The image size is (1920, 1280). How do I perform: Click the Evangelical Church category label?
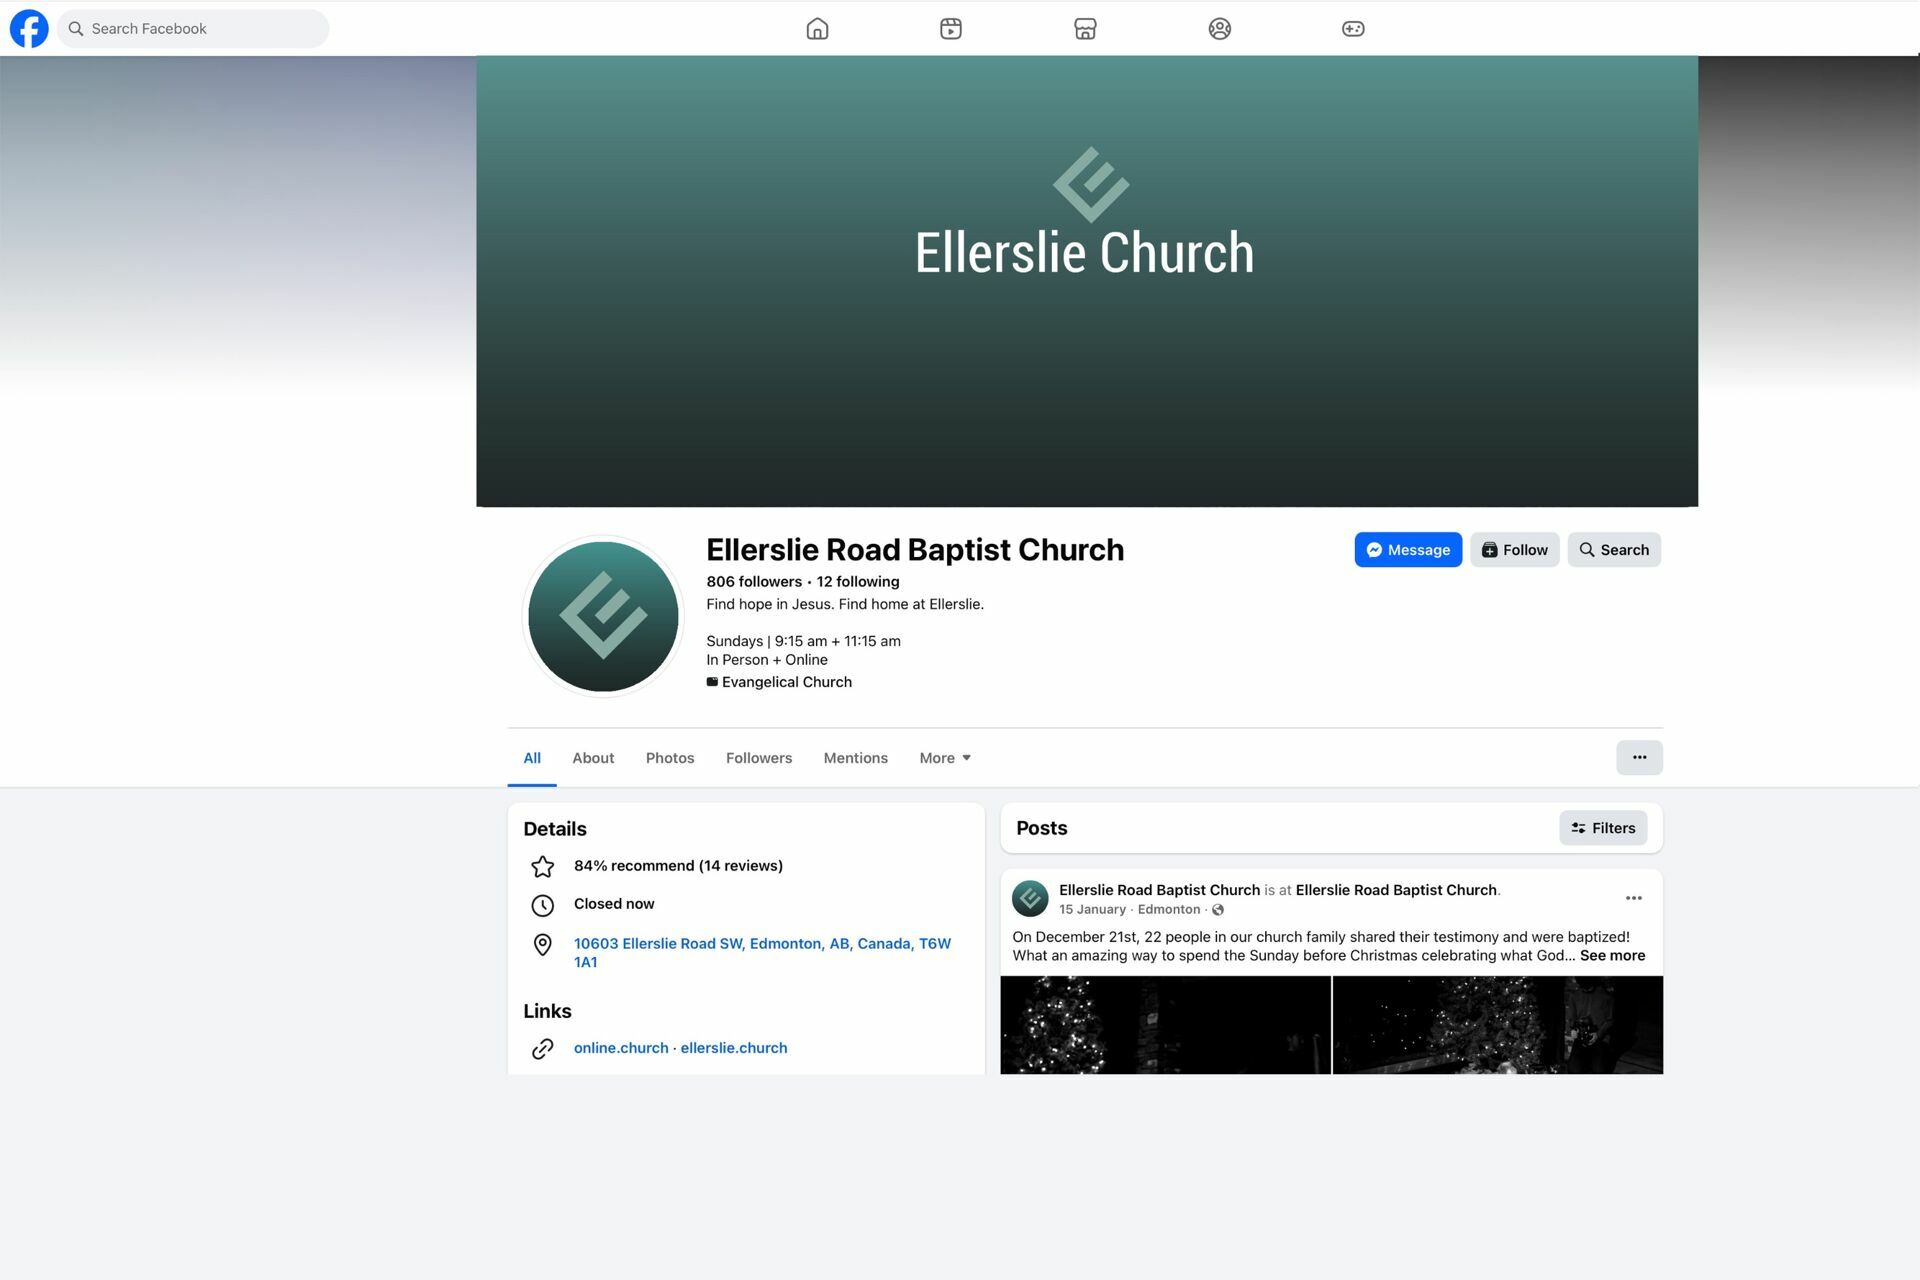tap(787, 682)
